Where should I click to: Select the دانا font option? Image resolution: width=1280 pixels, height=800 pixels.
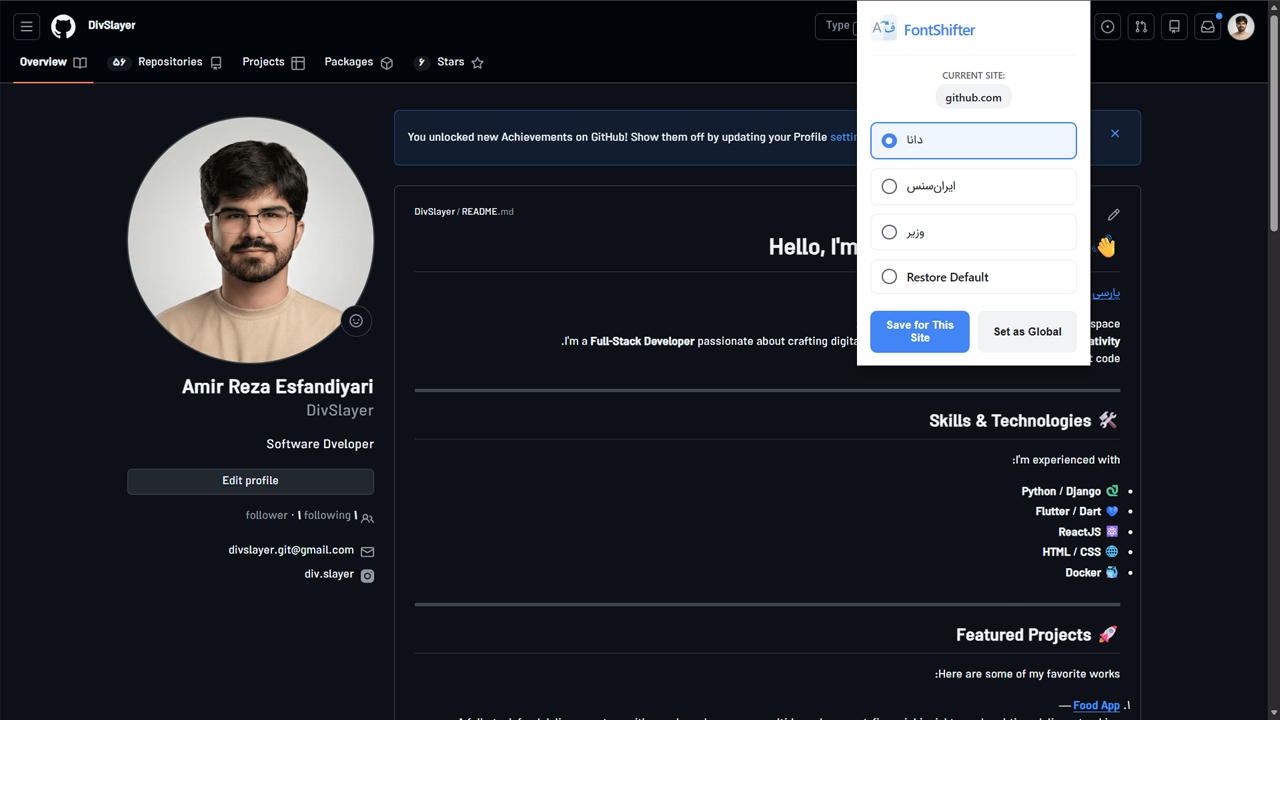point(973,140)
